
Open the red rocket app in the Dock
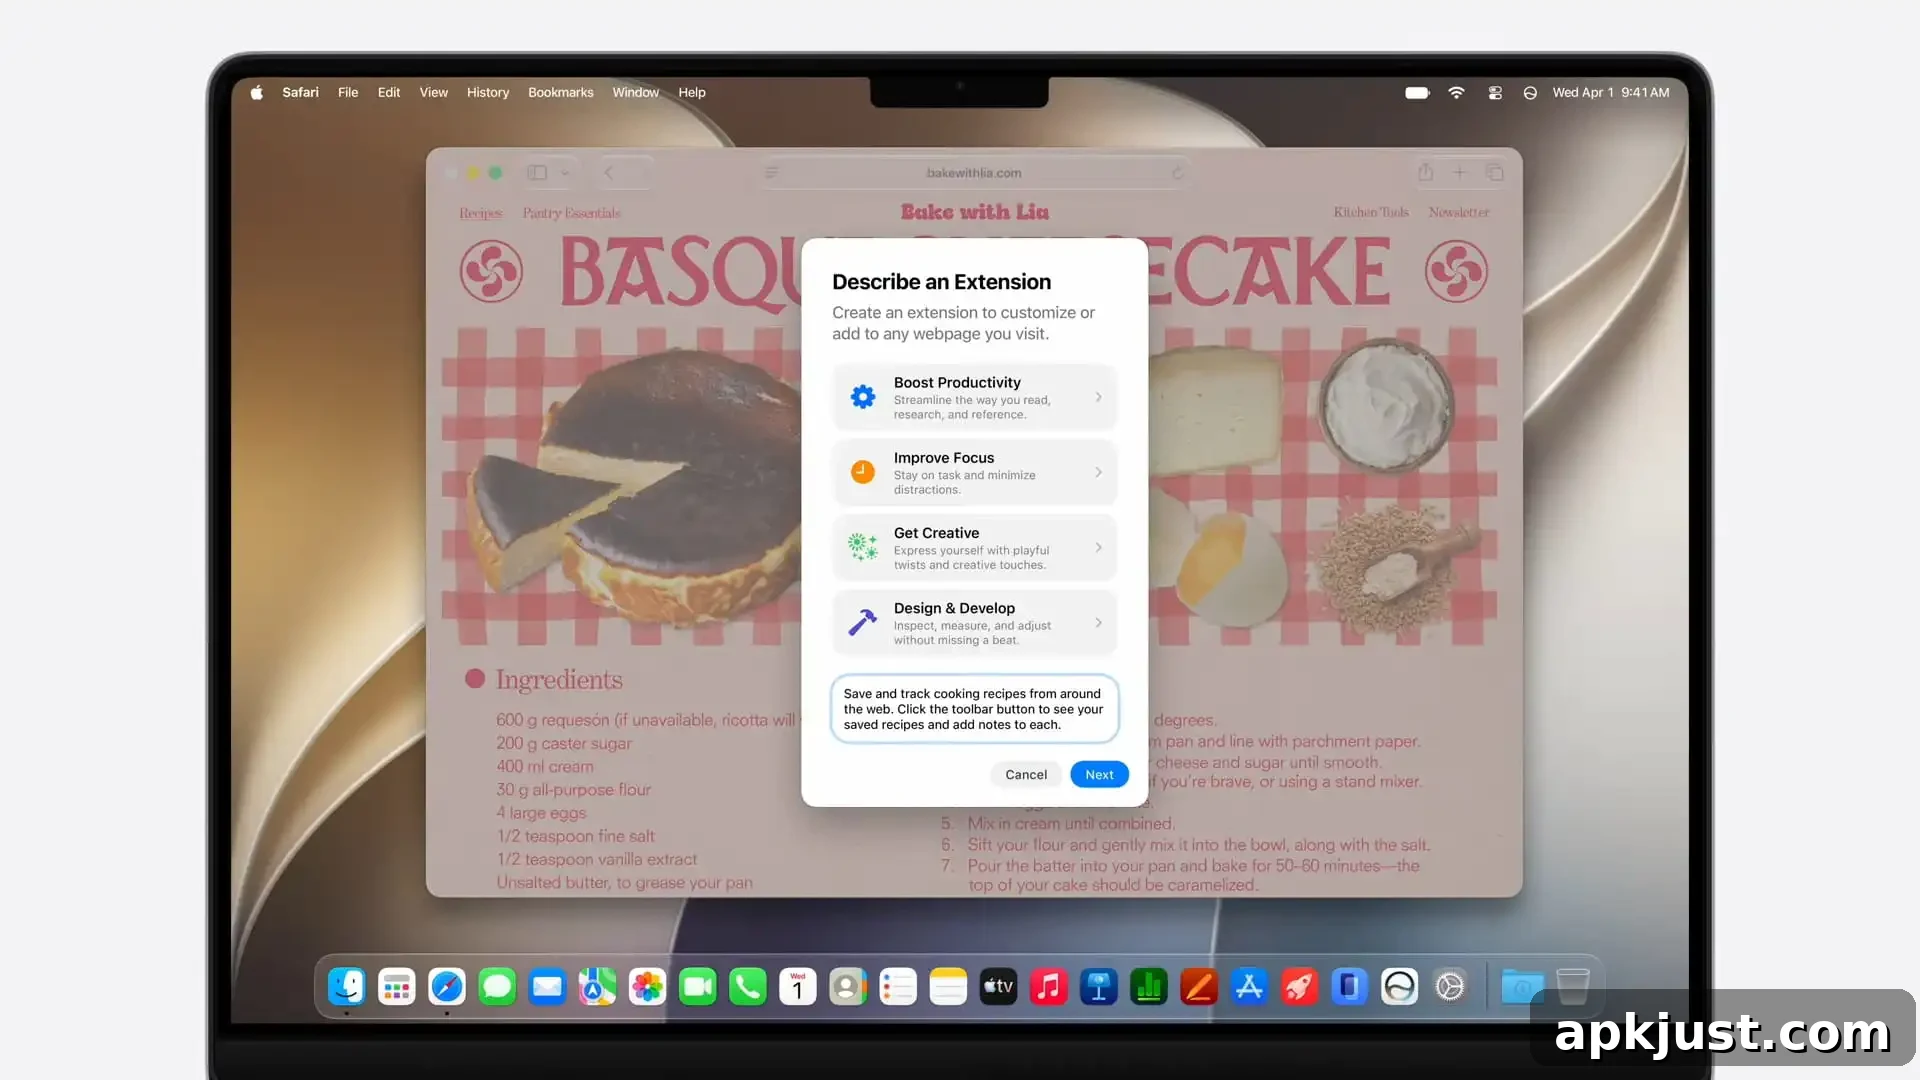pos(1299,987)
